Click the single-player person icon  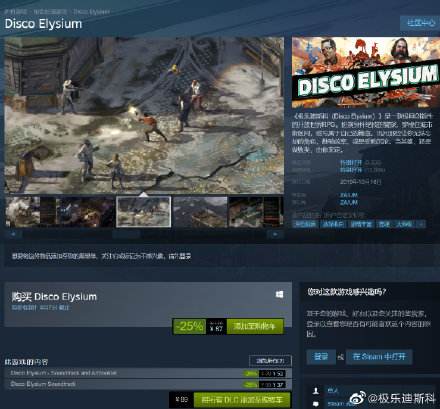click(x=316, y=391)
